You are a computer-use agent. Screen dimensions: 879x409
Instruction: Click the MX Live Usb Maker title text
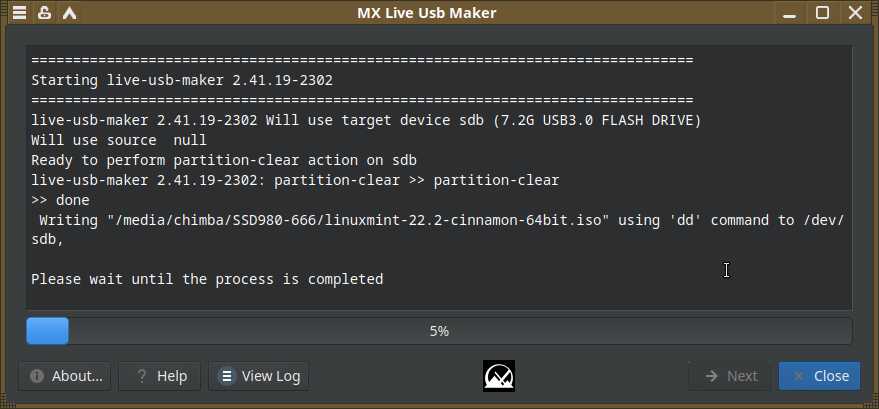tap(426, 13)
